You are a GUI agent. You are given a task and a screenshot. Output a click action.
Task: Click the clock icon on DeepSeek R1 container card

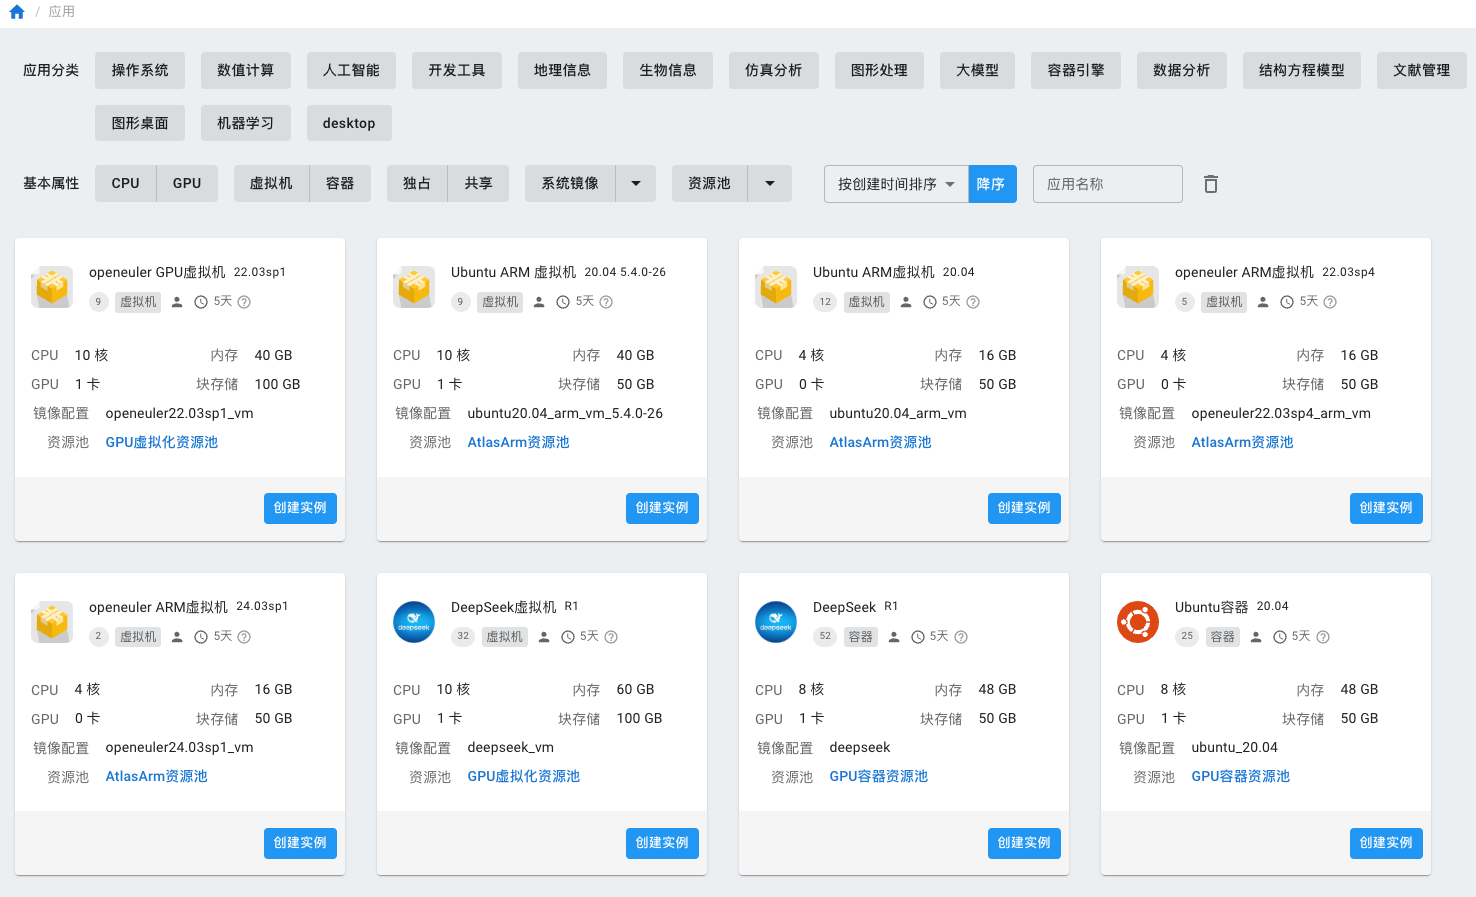(918, 637)
